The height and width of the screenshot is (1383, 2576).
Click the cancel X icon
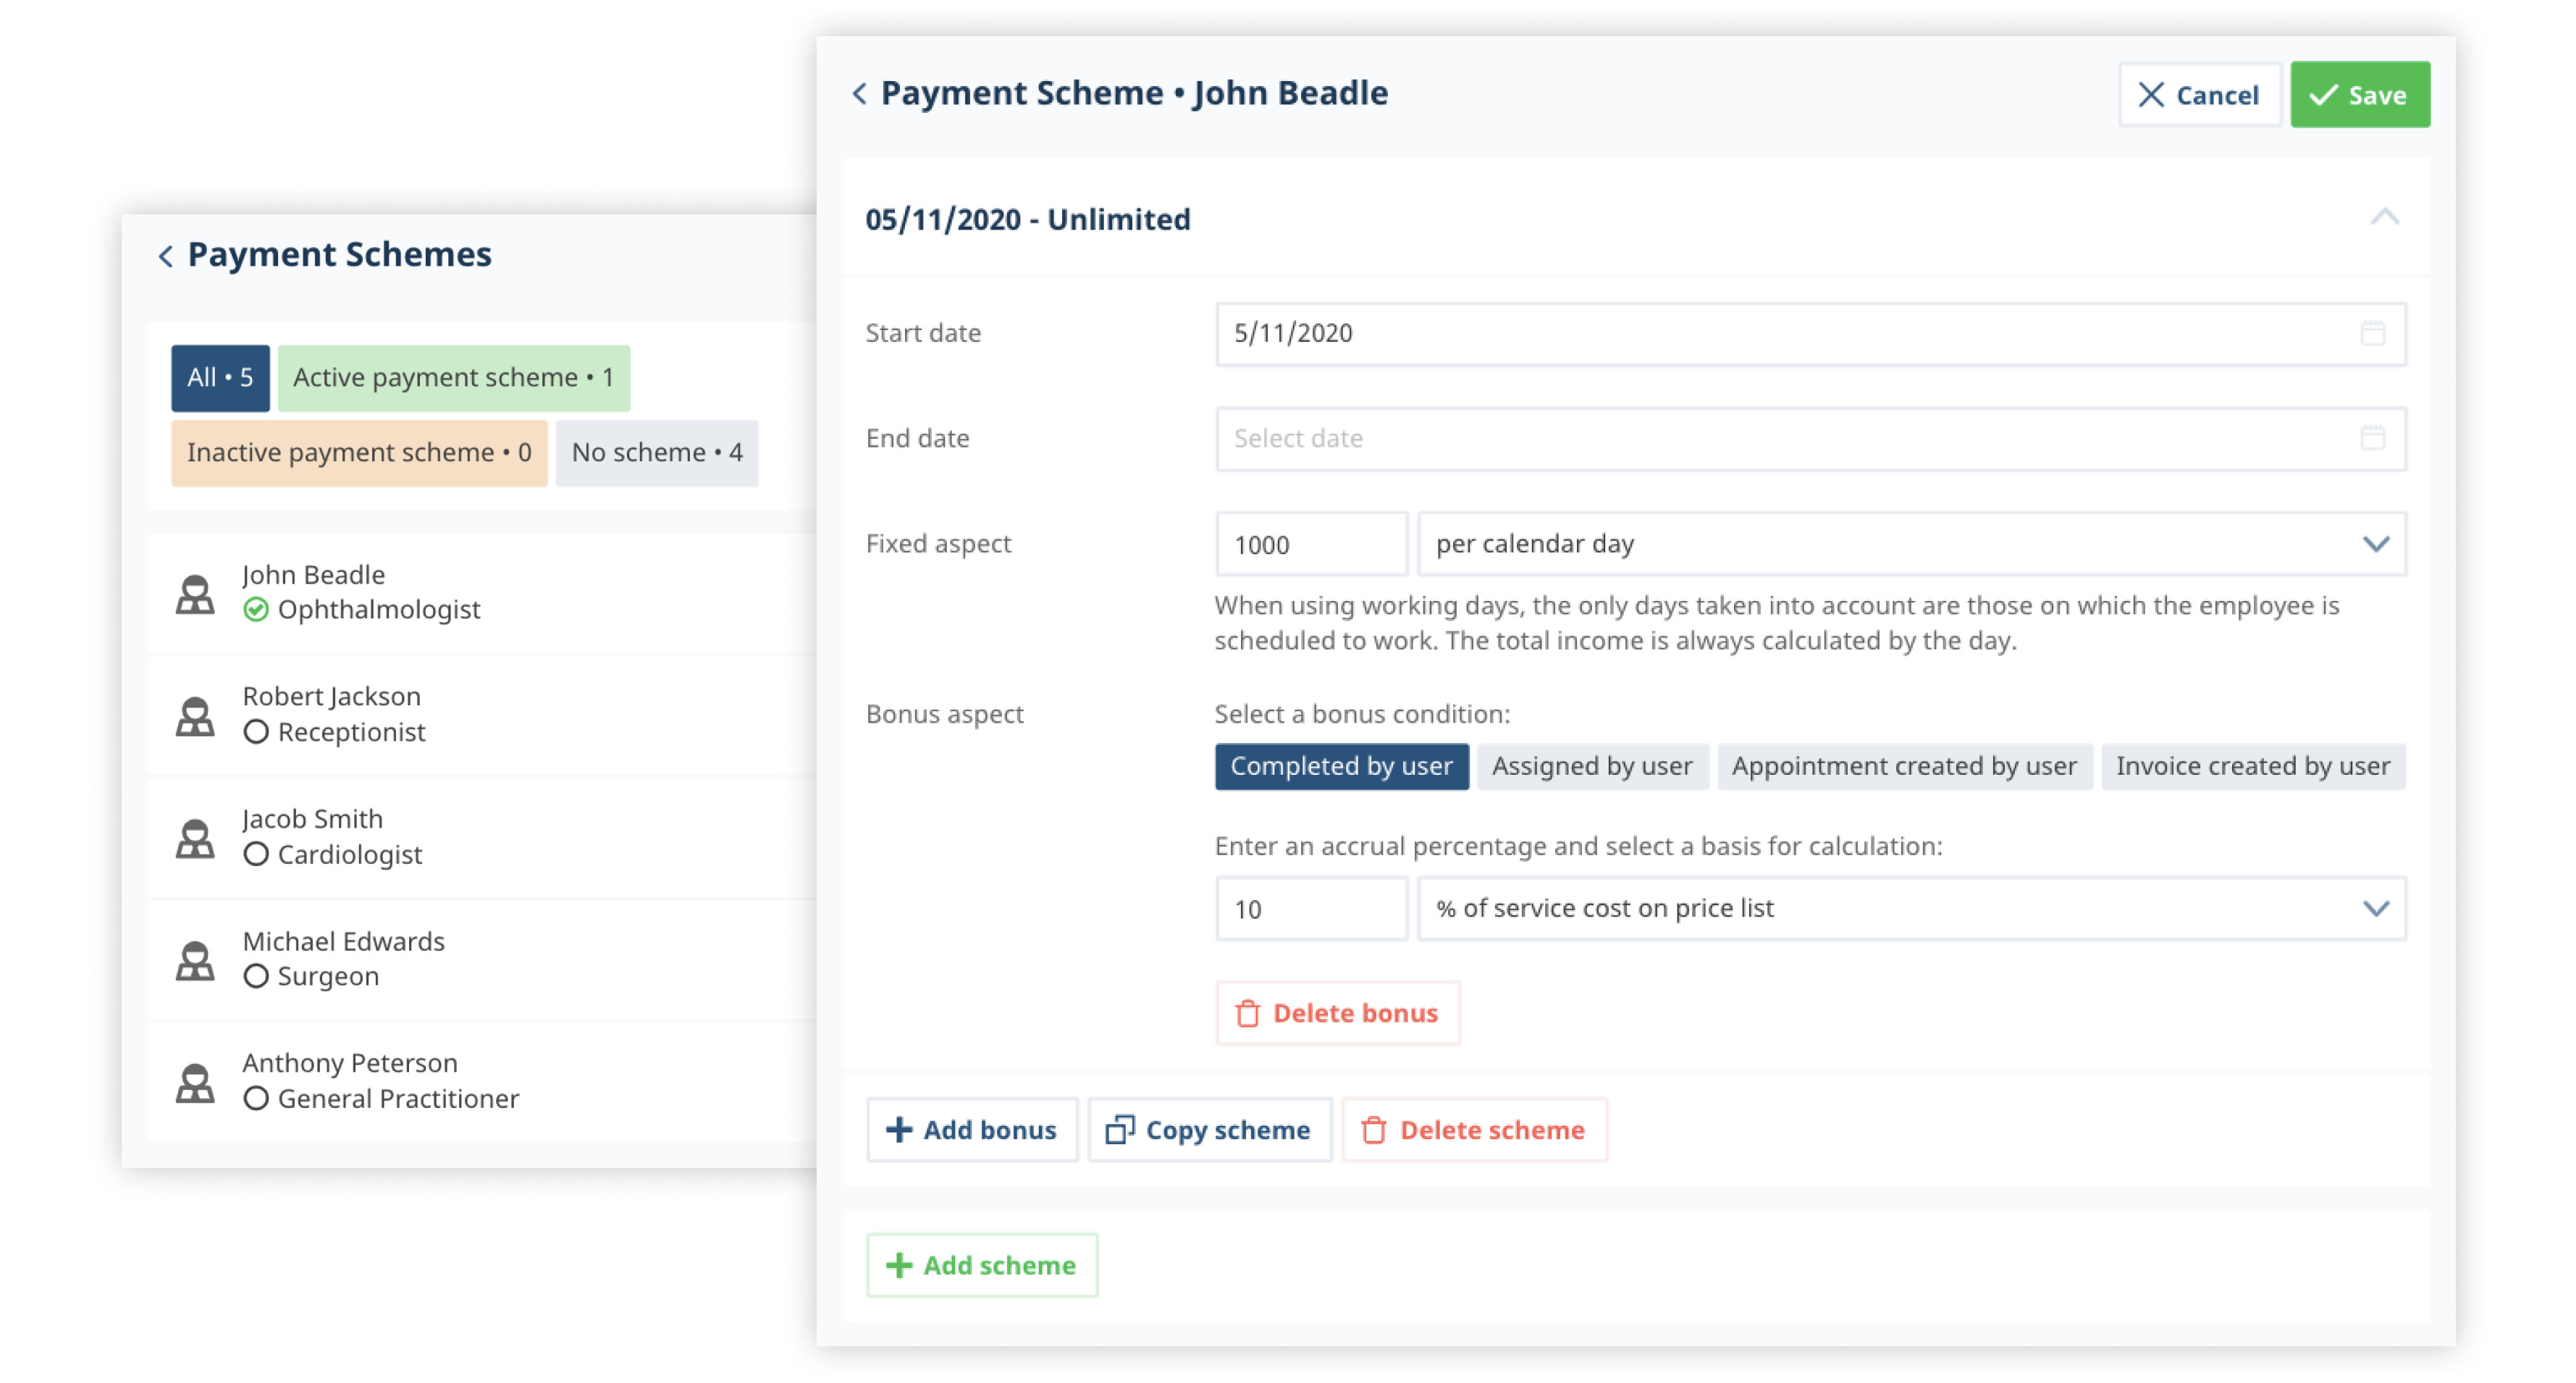click(2153, 93)
